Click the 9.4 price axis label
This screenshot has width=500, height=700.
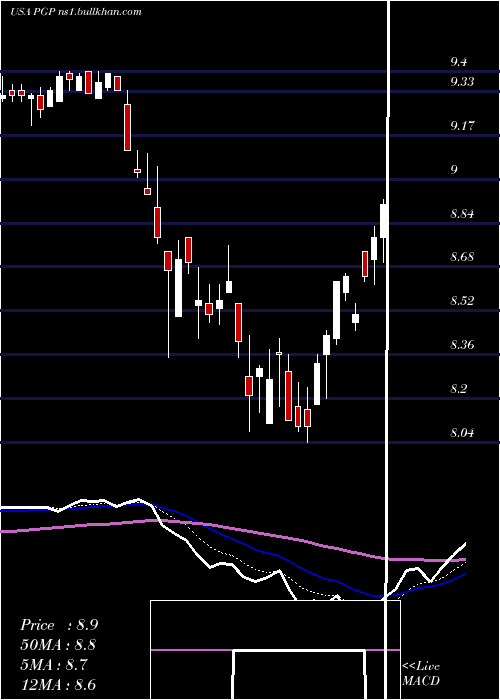tap(459, 62)
